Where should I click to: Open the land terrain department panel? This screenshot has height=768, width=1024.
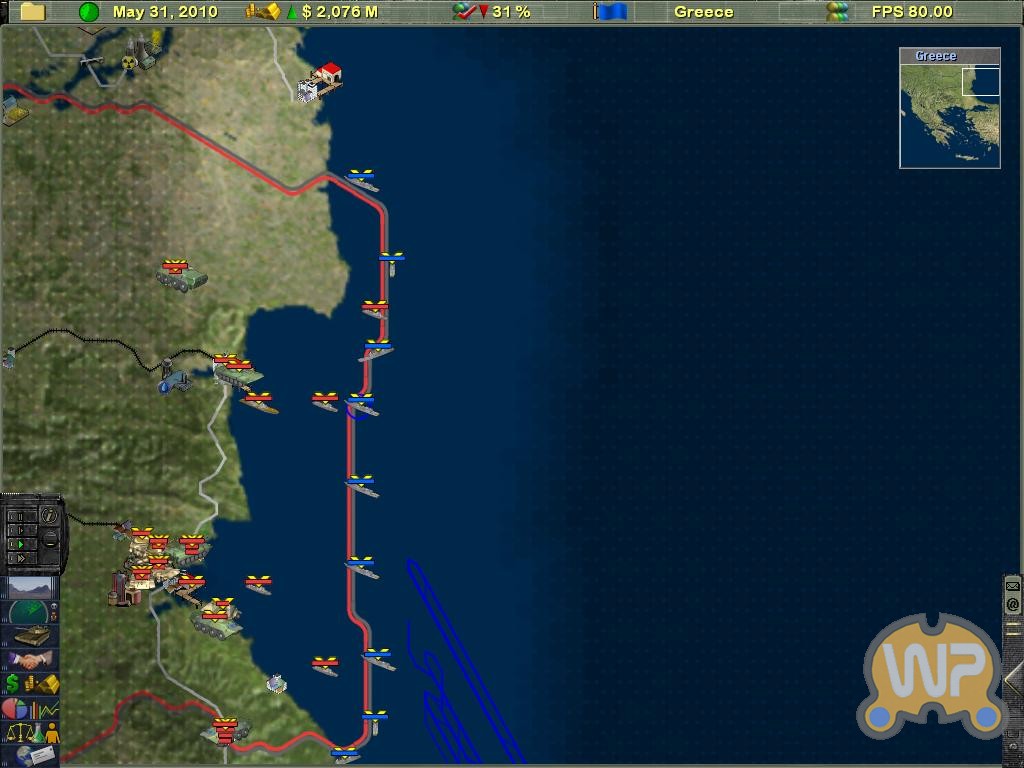click(x=31, y=586)
